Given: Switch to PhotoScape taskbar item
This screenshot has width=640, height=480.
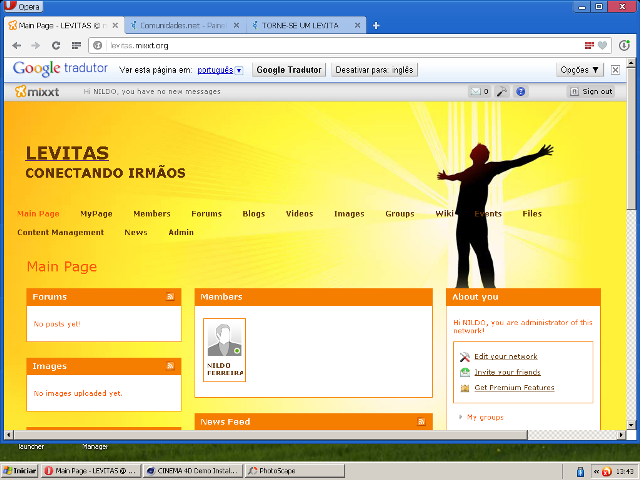Looking at the screenshot, I should click(295, 471).
